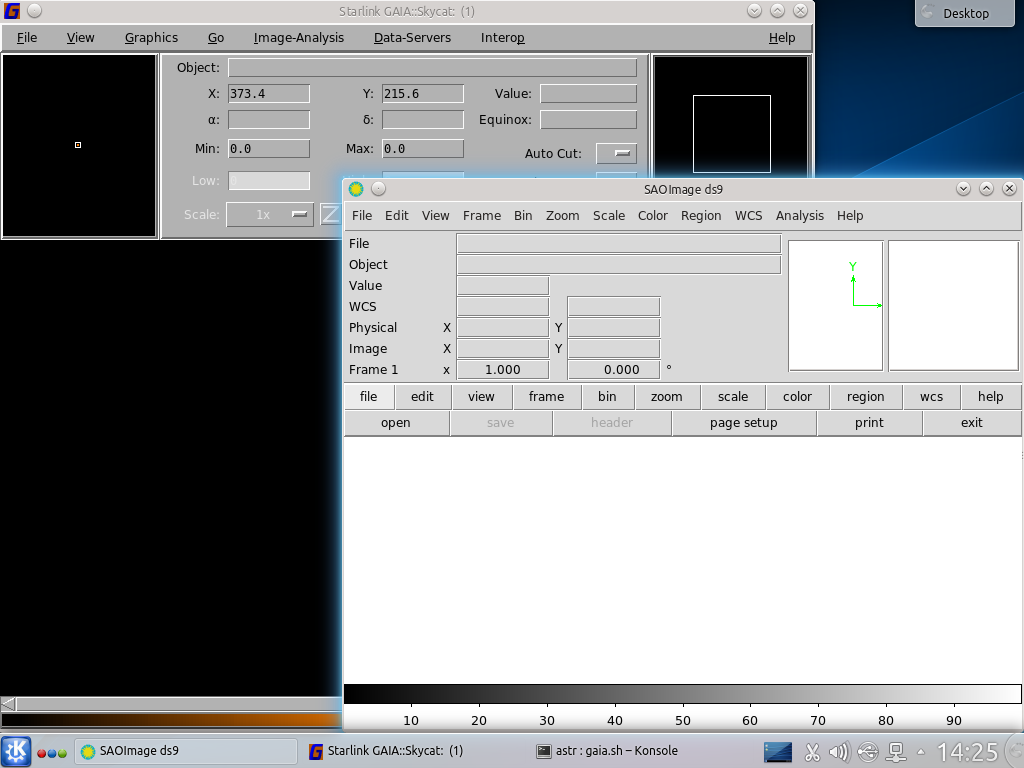Click the GAIA Object input field
The width and height of the screenshot is (1024, 768).
pos(432,67)
